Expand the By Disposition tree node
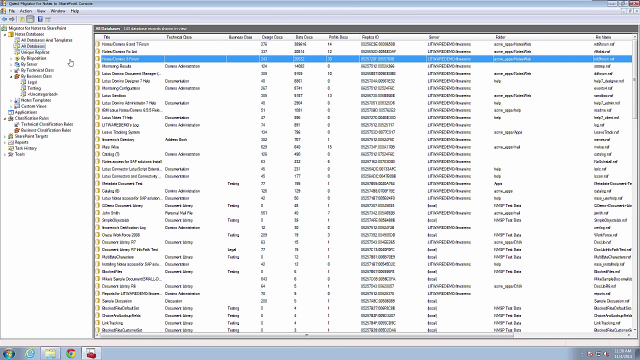Image resolution: width=640 pixels, height=360 pixels. click(11, 58)
